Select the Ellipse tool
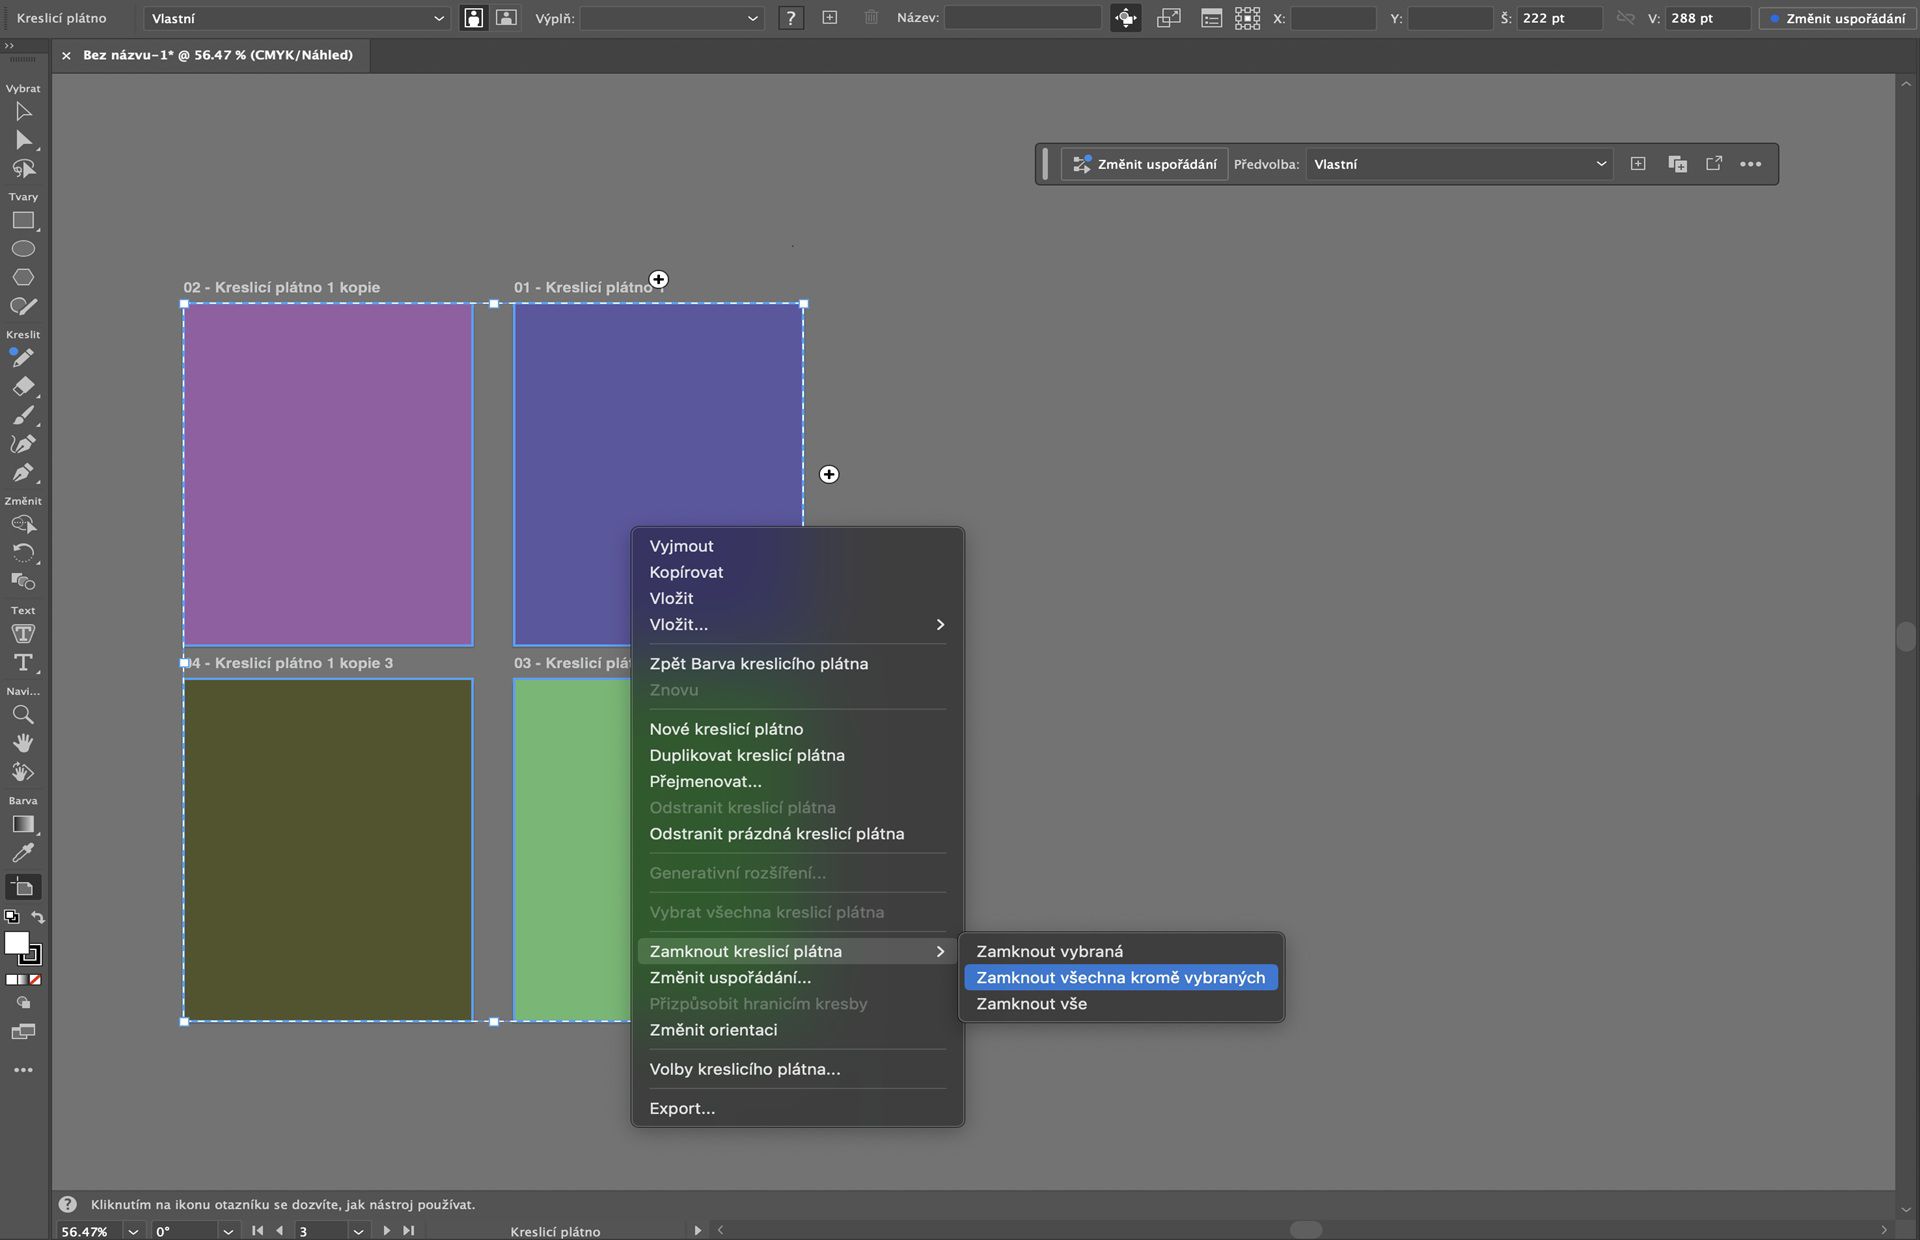The width and height of the screenshot is (1920, 1240). pos(23,249)
